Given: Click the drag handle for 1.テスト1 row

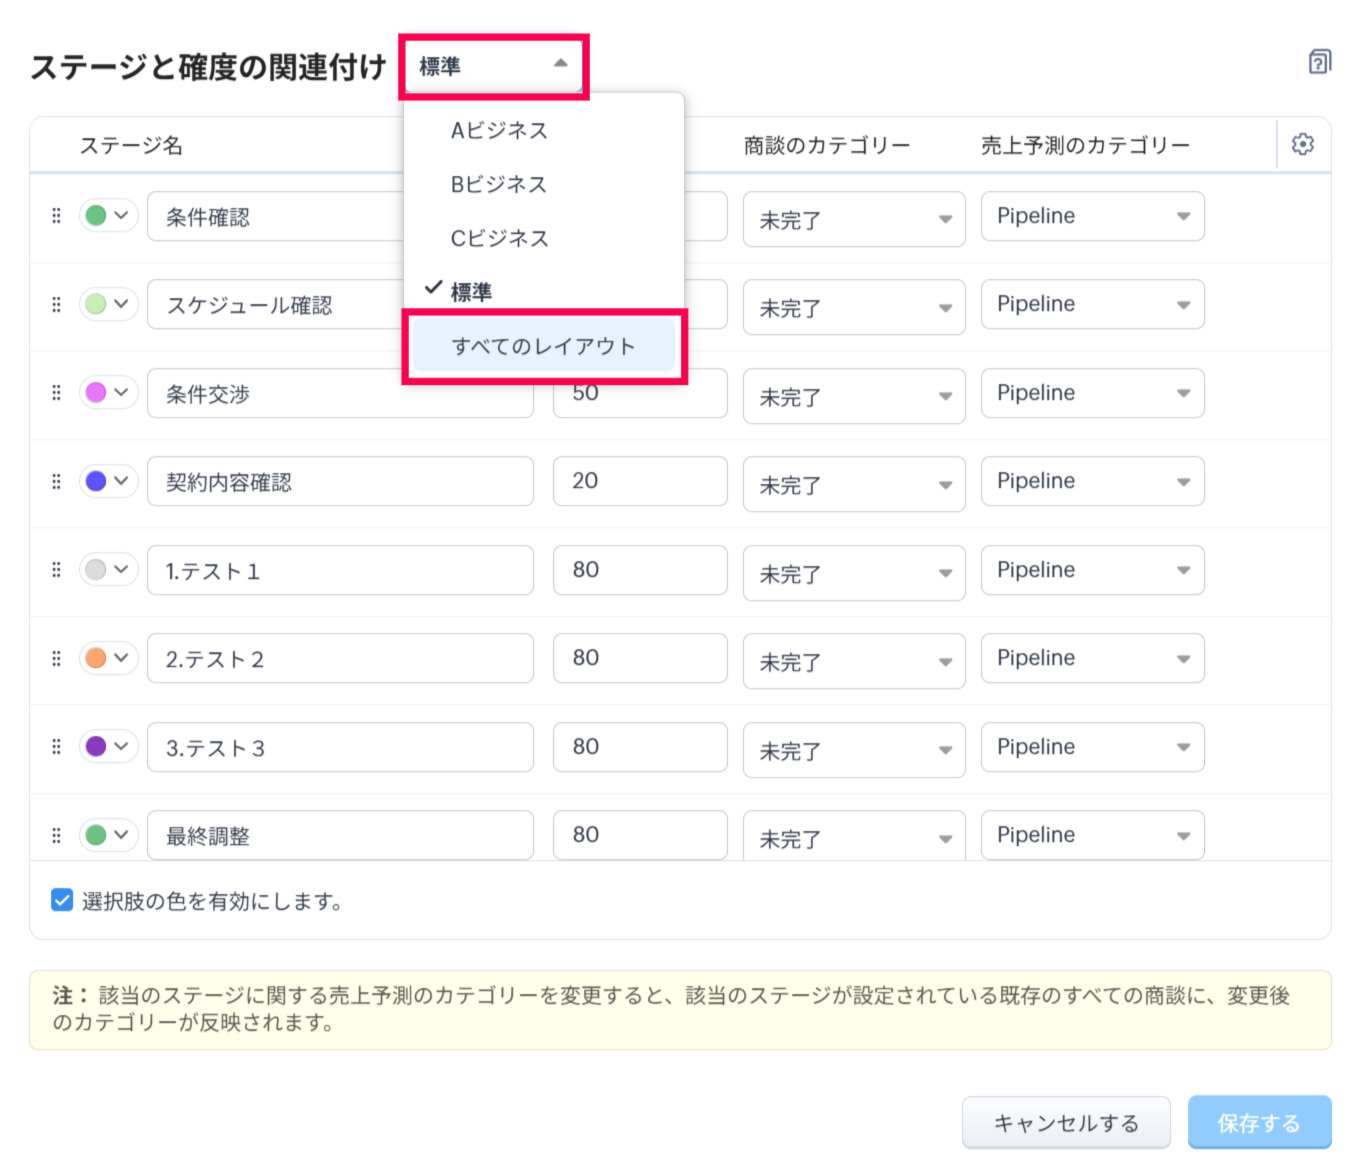Looking at the screenshot, I should pos(56,570).
